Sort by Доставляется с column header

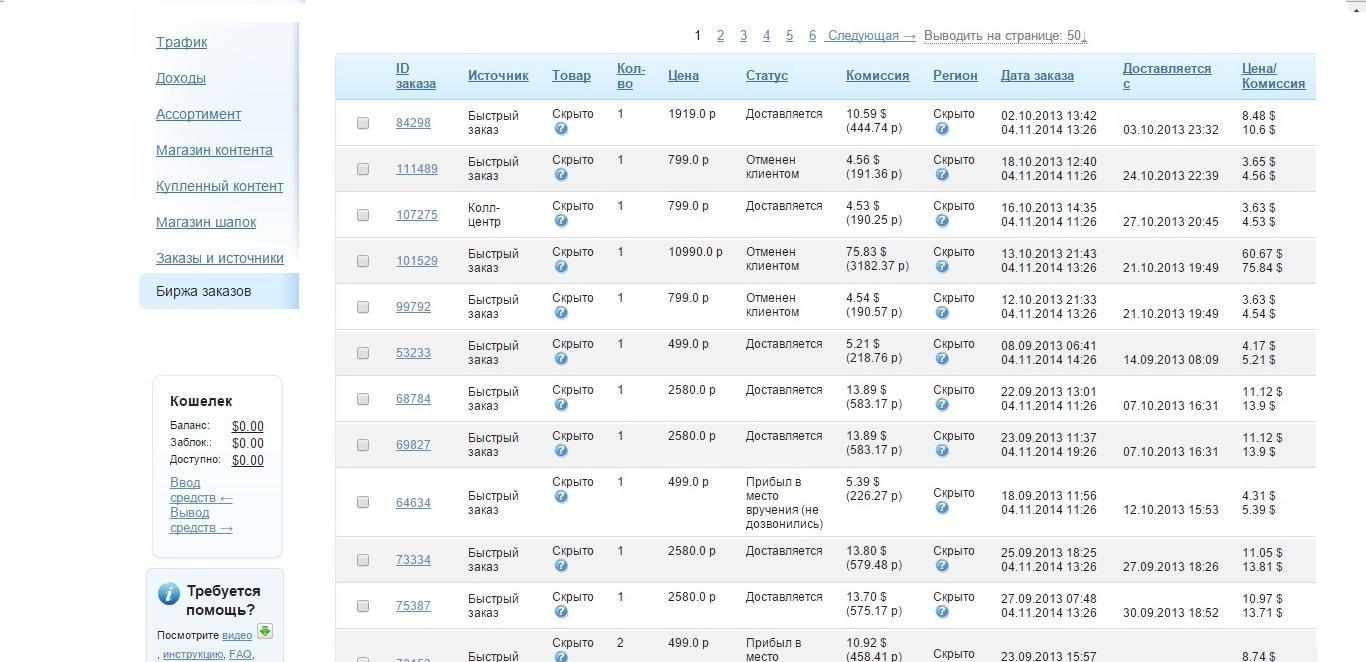(1167, 76)
